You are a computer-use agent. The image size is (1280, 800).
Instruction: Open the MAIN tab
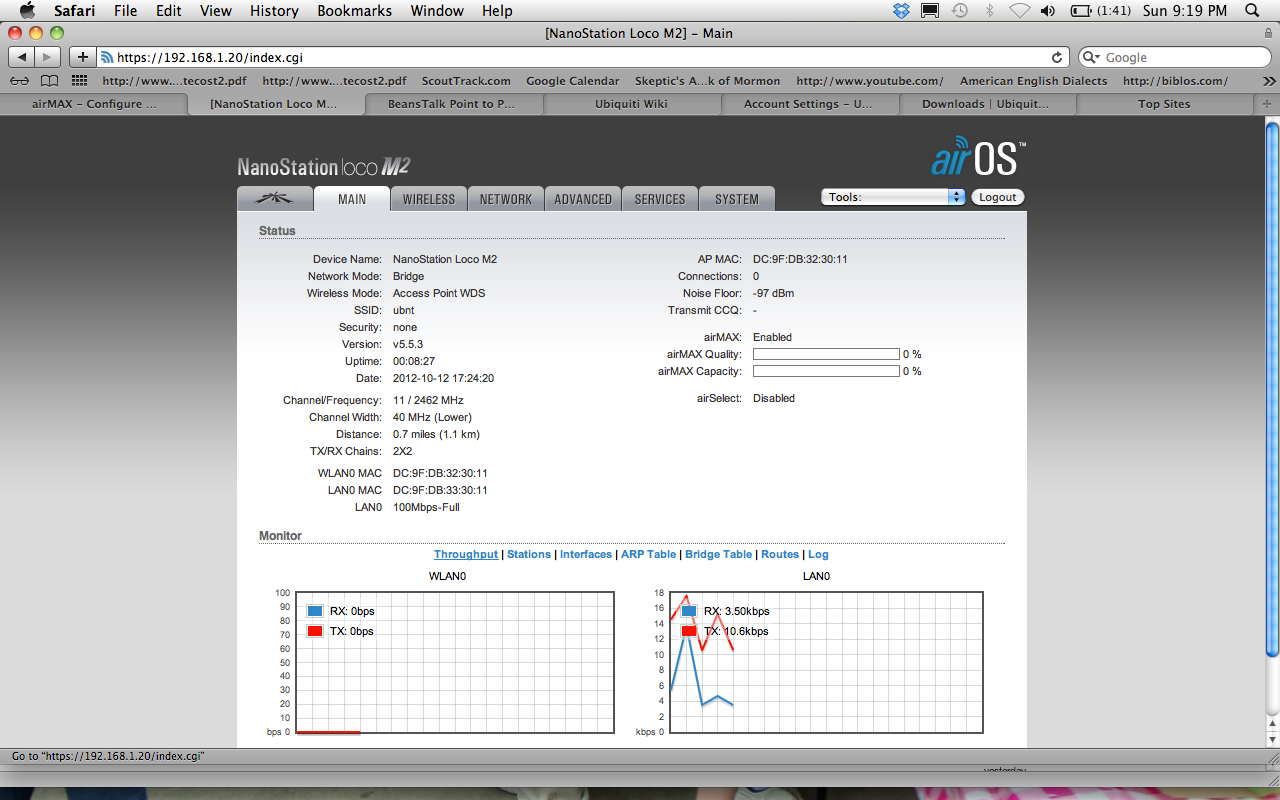coord(352,198)
